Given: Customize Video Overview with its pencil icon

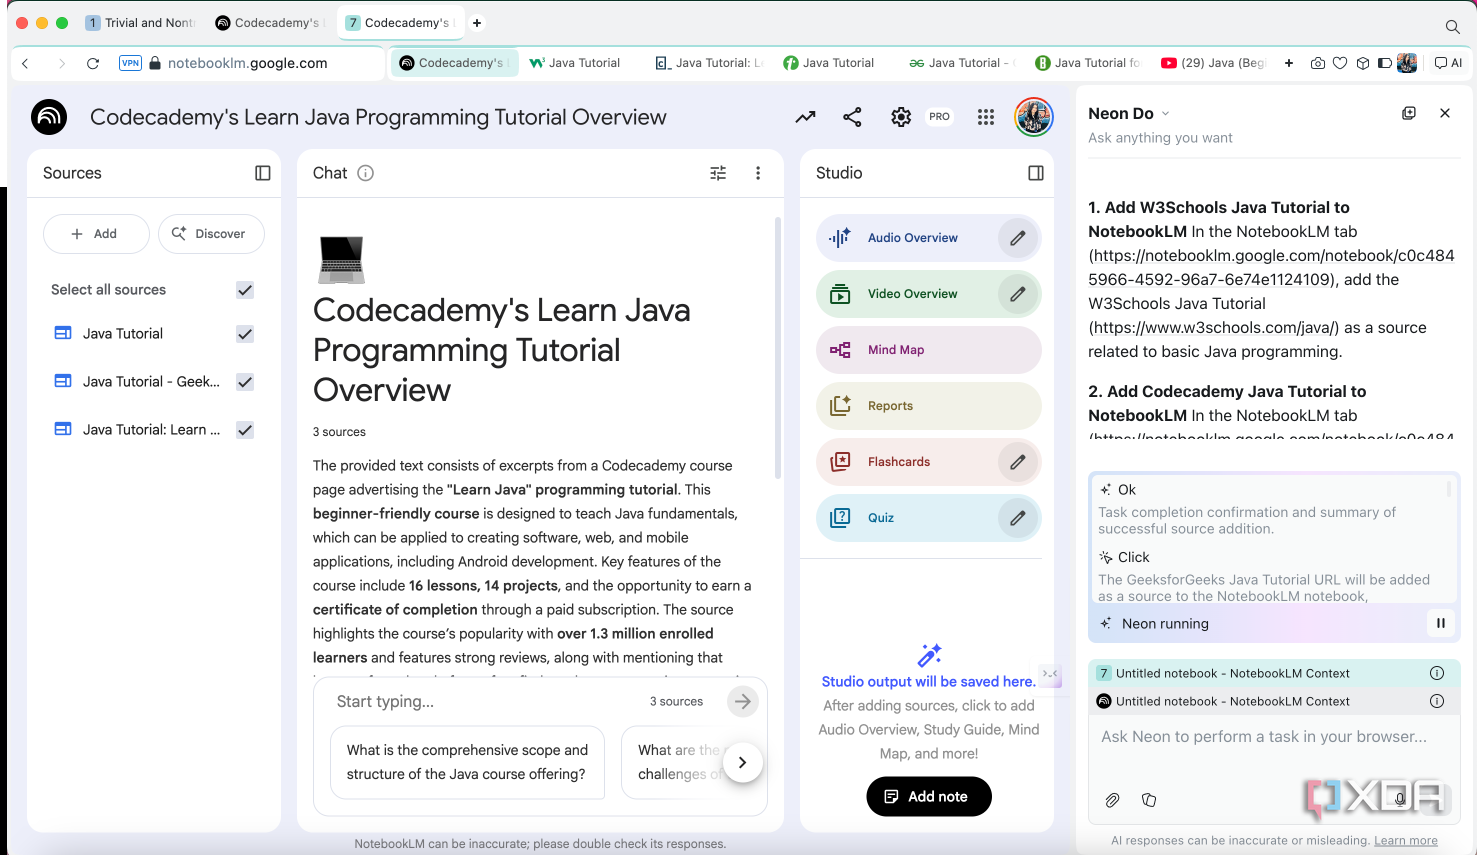Looking at the screenshot, I should tap(1018, 294).
